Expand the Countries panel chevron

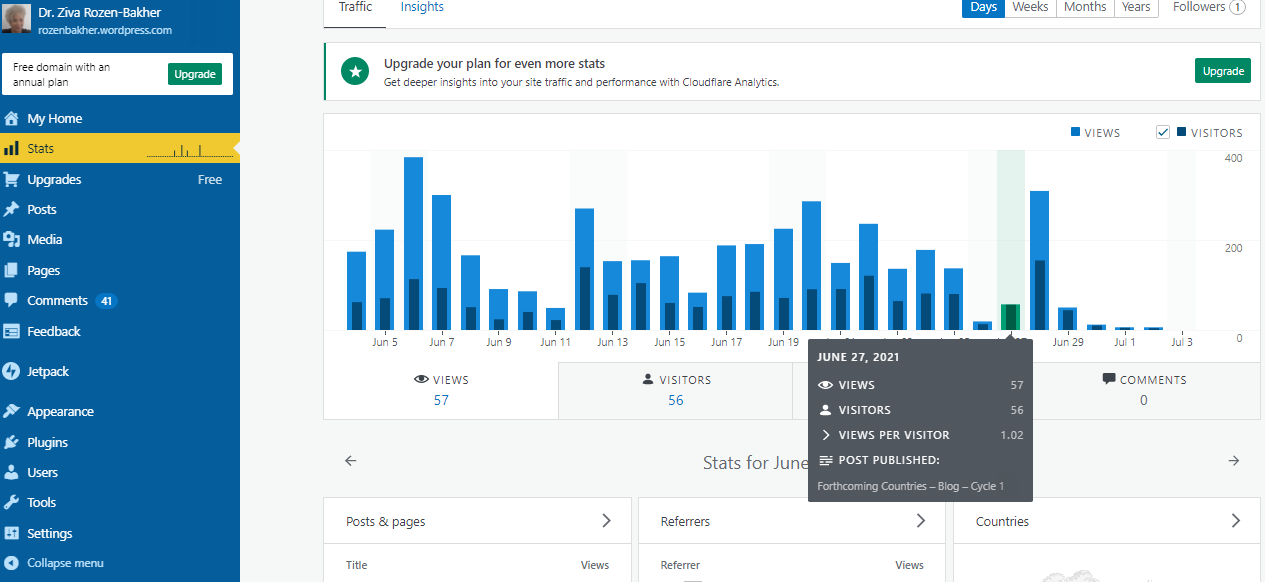(x=1236, y=521)
